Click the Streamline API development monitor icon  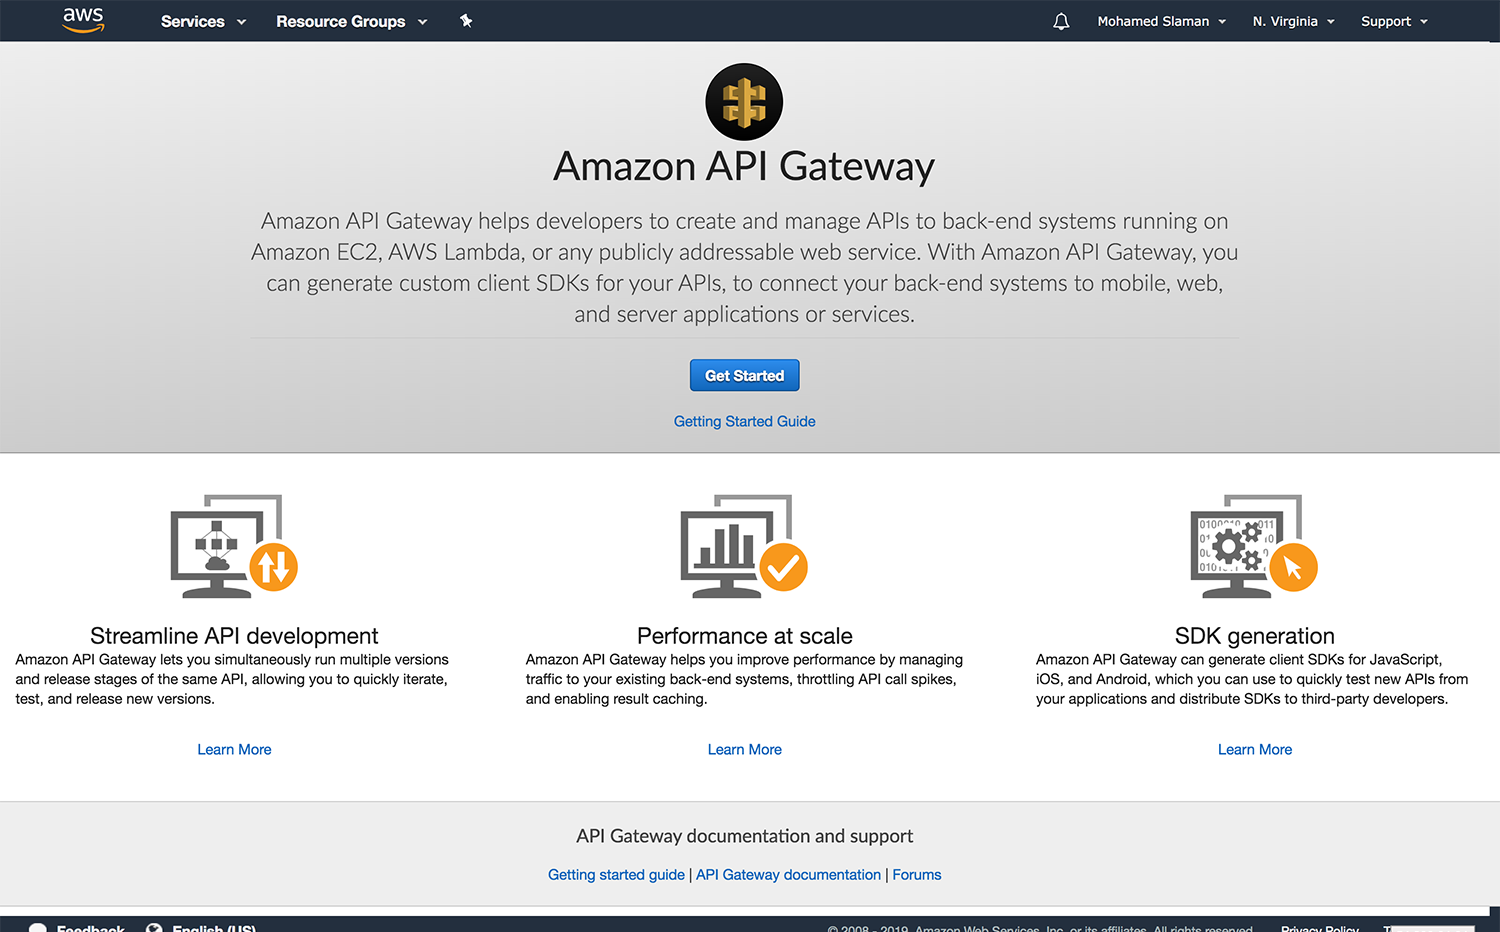pyautogui.click(x=234, y=546)
